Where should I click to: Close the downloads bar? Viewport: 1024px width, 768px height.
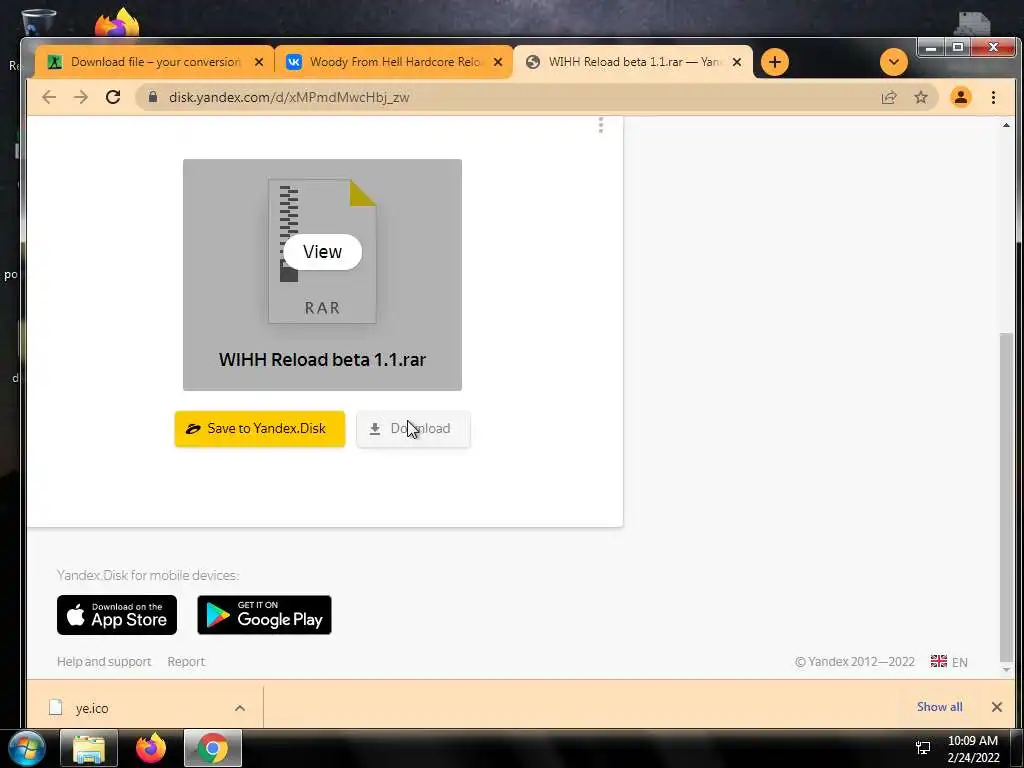(997, 707)
